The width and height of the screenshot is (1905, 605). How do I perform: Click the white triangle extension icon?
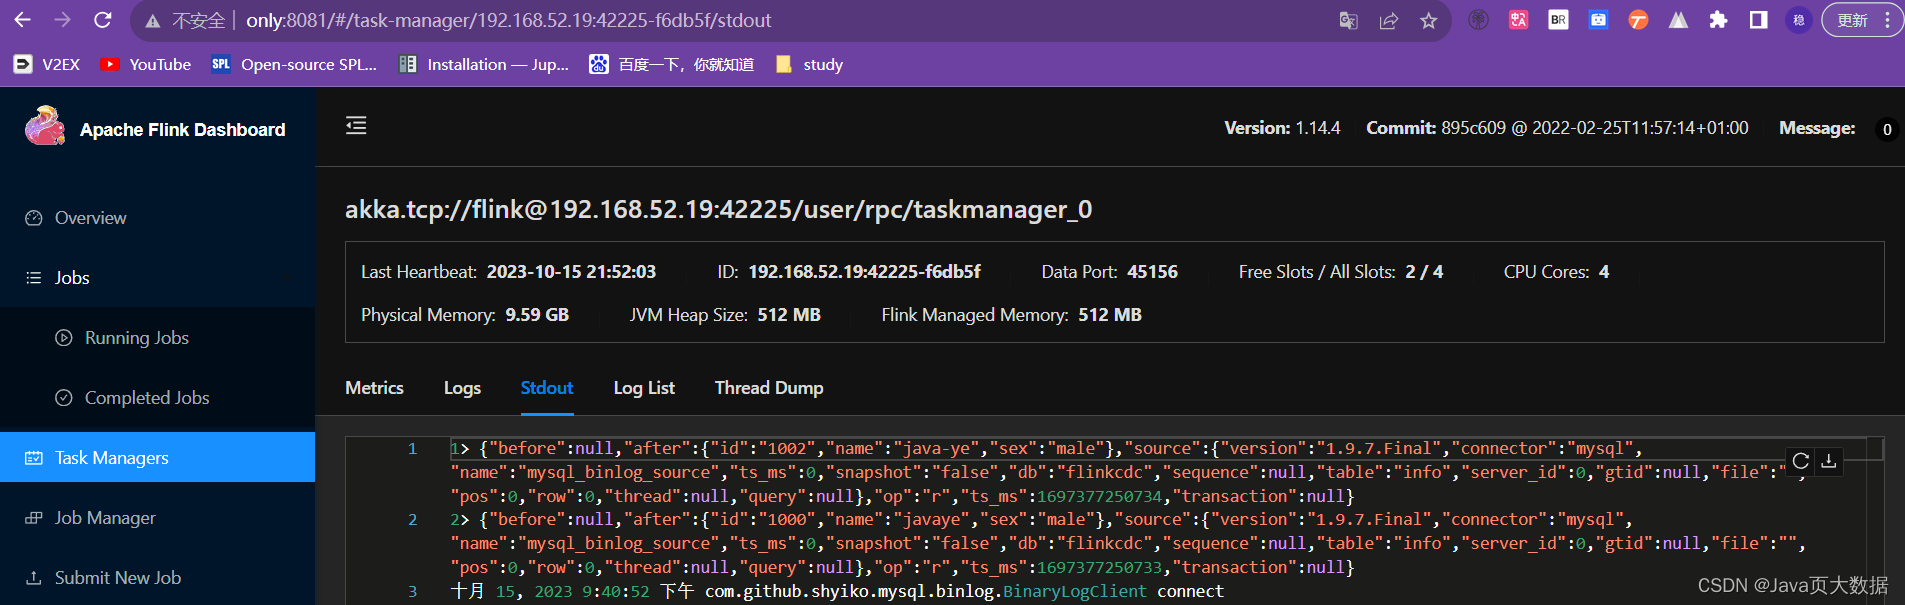tap(1678, 20)
